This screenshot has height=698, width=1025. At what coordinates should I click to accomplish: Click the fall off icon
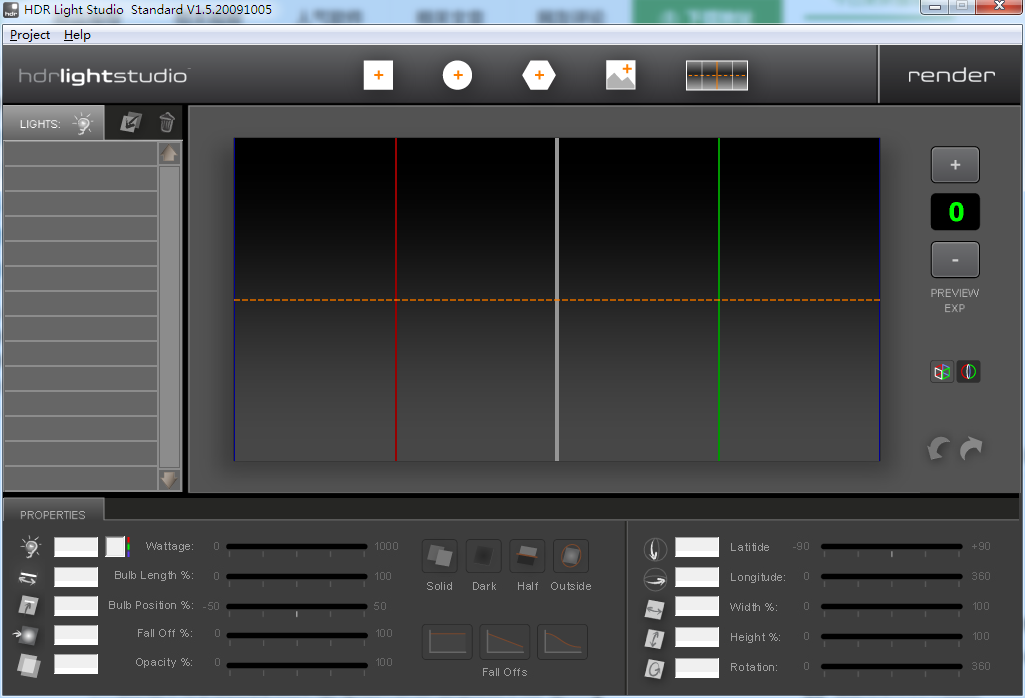point(27,635)
